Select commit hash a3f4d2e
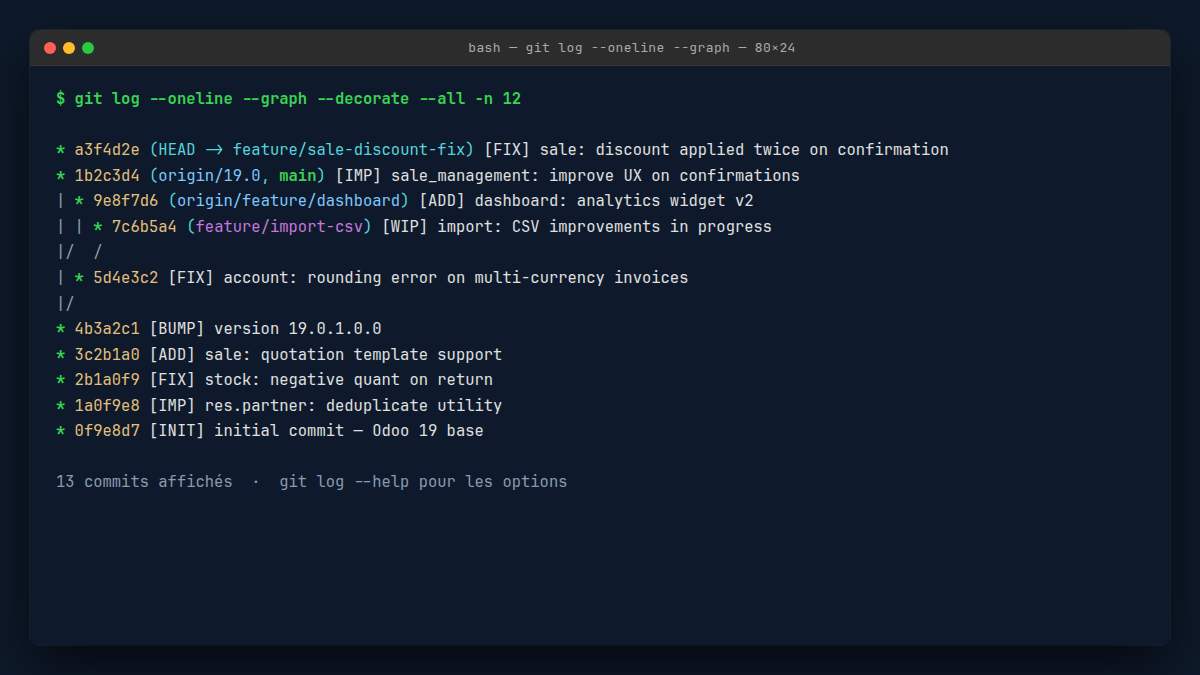Screen dimensions: 1200x675 [107, 150]
